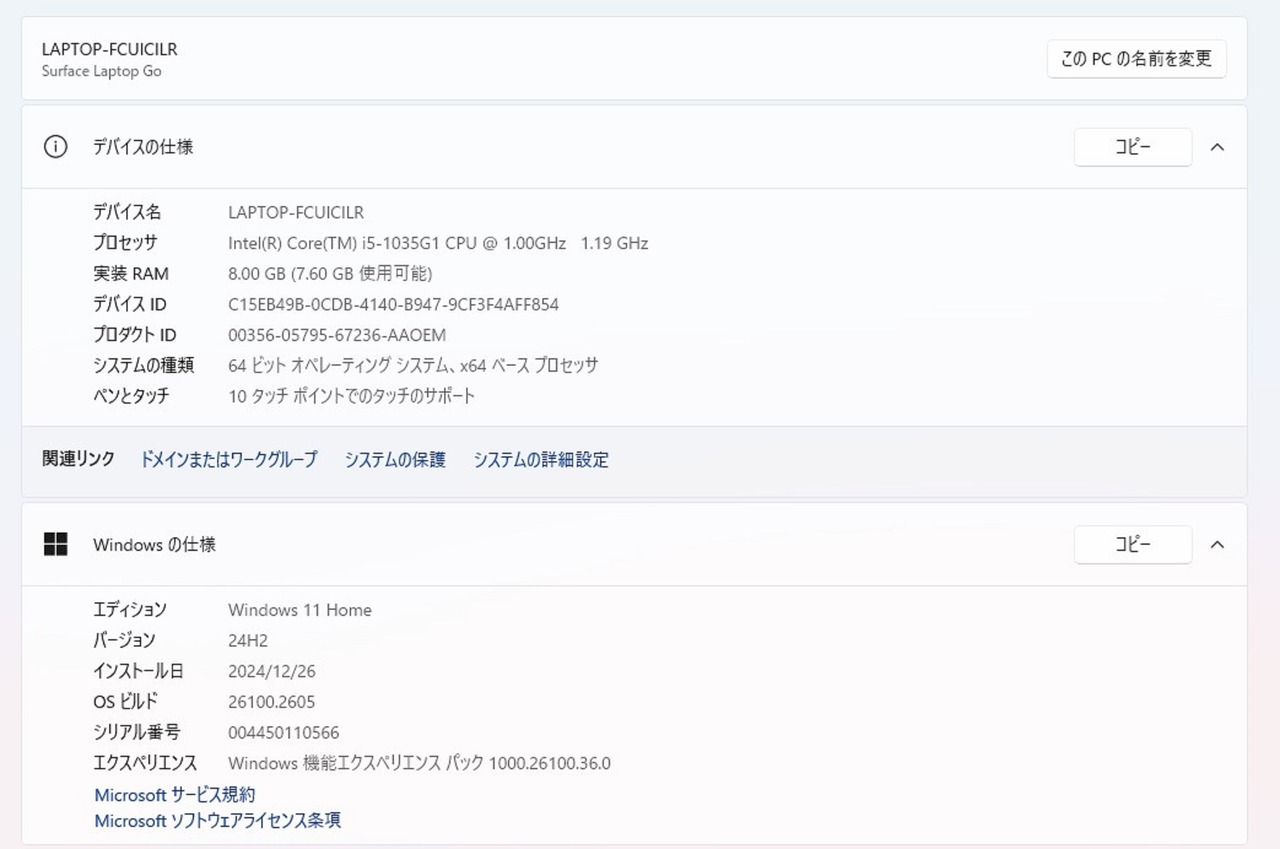Click the インストール日 label

(x=138, y=671)
